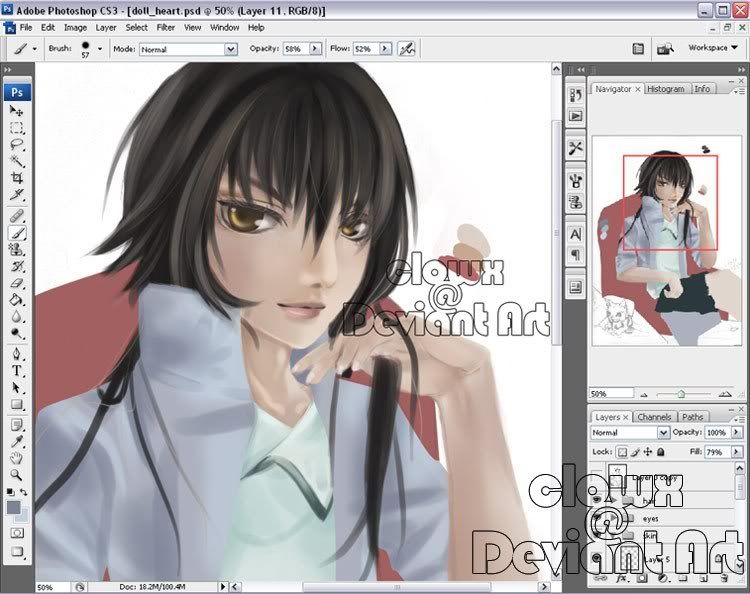750x594 pixels.
Task: Select the Clone Stamp tool
Action: (17, 250)
